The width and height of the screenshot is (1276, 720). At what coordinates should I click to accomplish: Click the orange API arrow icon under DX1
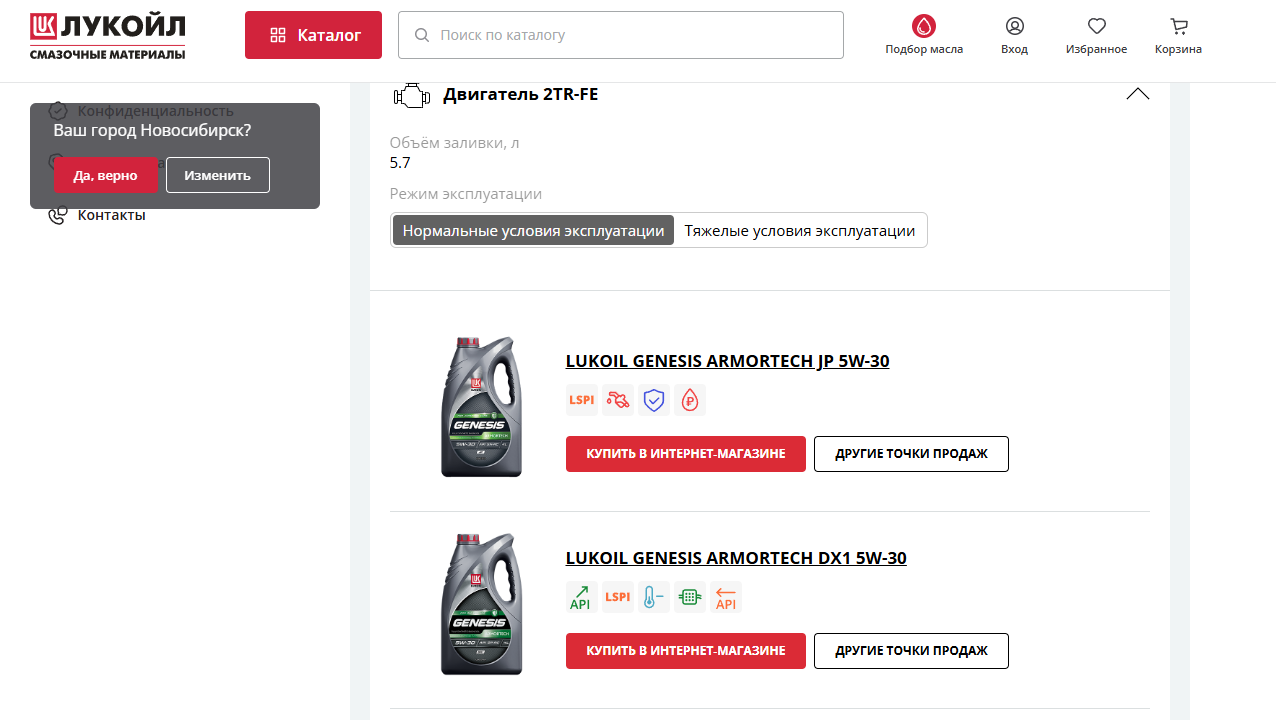point(726,597)
